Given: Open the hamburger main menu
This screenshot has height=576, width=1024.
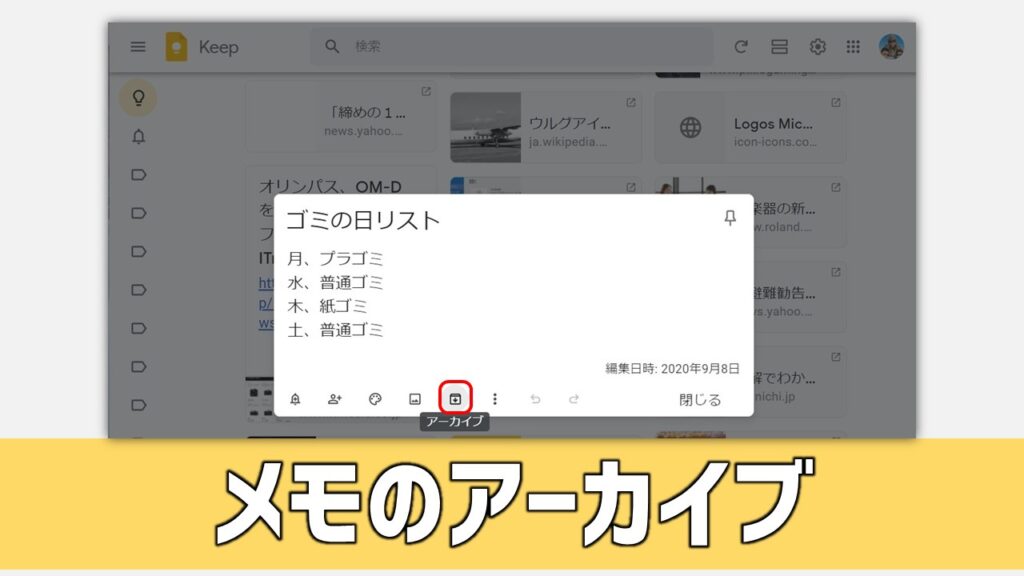Looking at the screenshot, I should click(x=138, y=47).
